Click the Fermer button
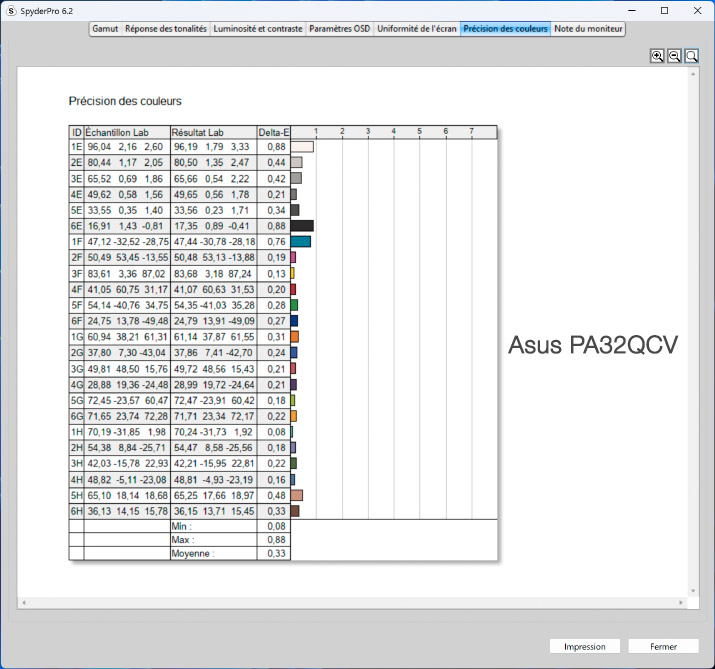The height and width of the screenshot is (669, 715). pos(663,646)
